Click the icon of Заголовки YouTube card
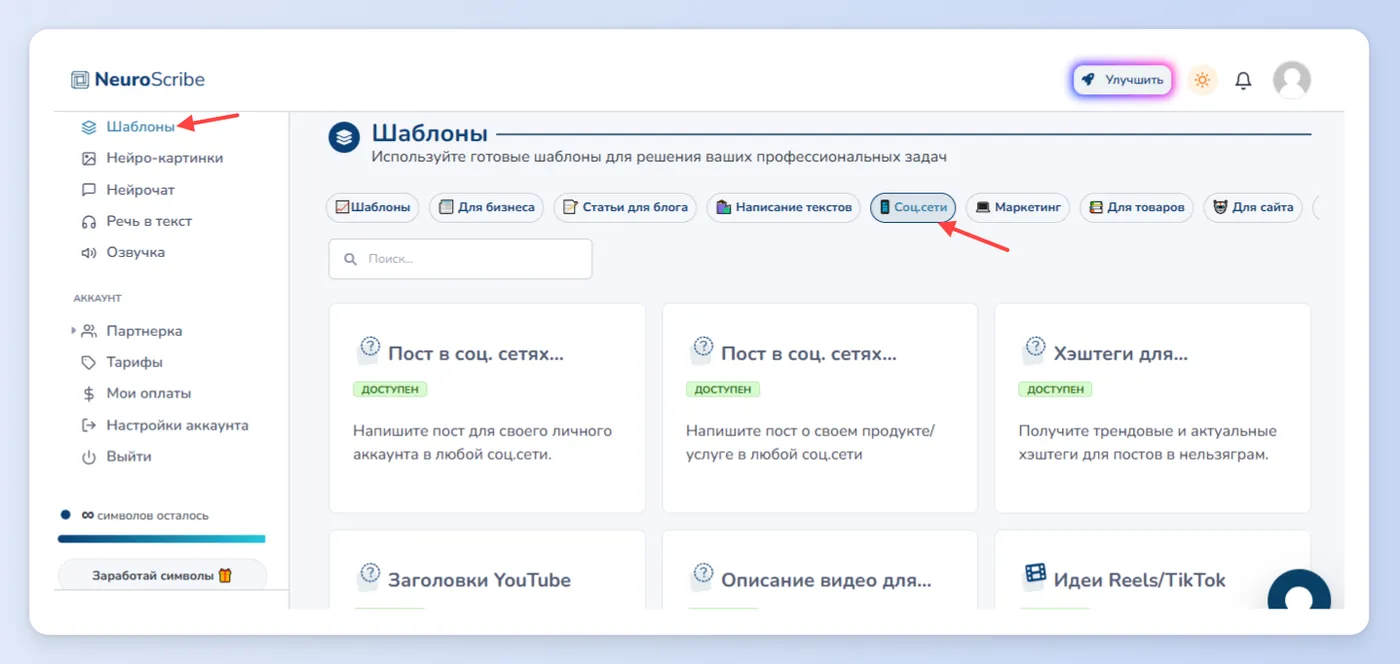The image size is (1400, 664). coord(369,577)
